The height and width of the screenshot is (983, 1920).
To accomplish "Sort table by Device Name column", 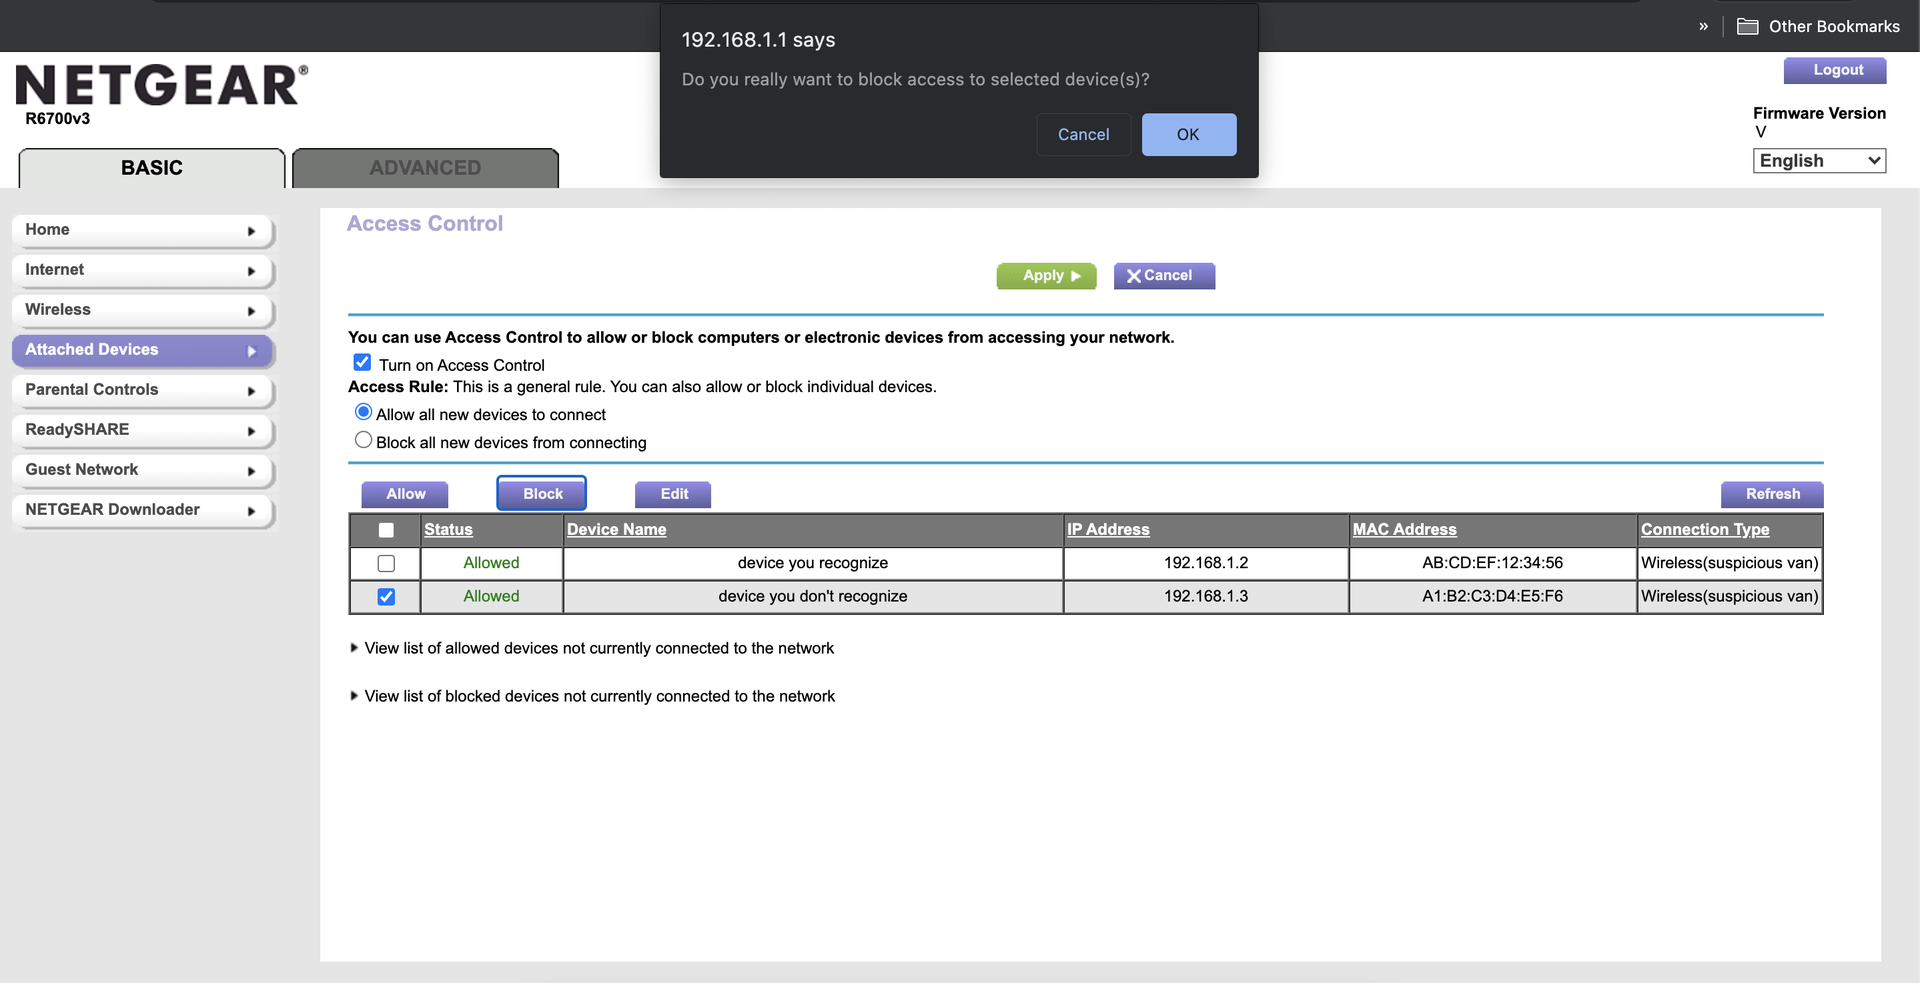I will (x=616, y=530).
